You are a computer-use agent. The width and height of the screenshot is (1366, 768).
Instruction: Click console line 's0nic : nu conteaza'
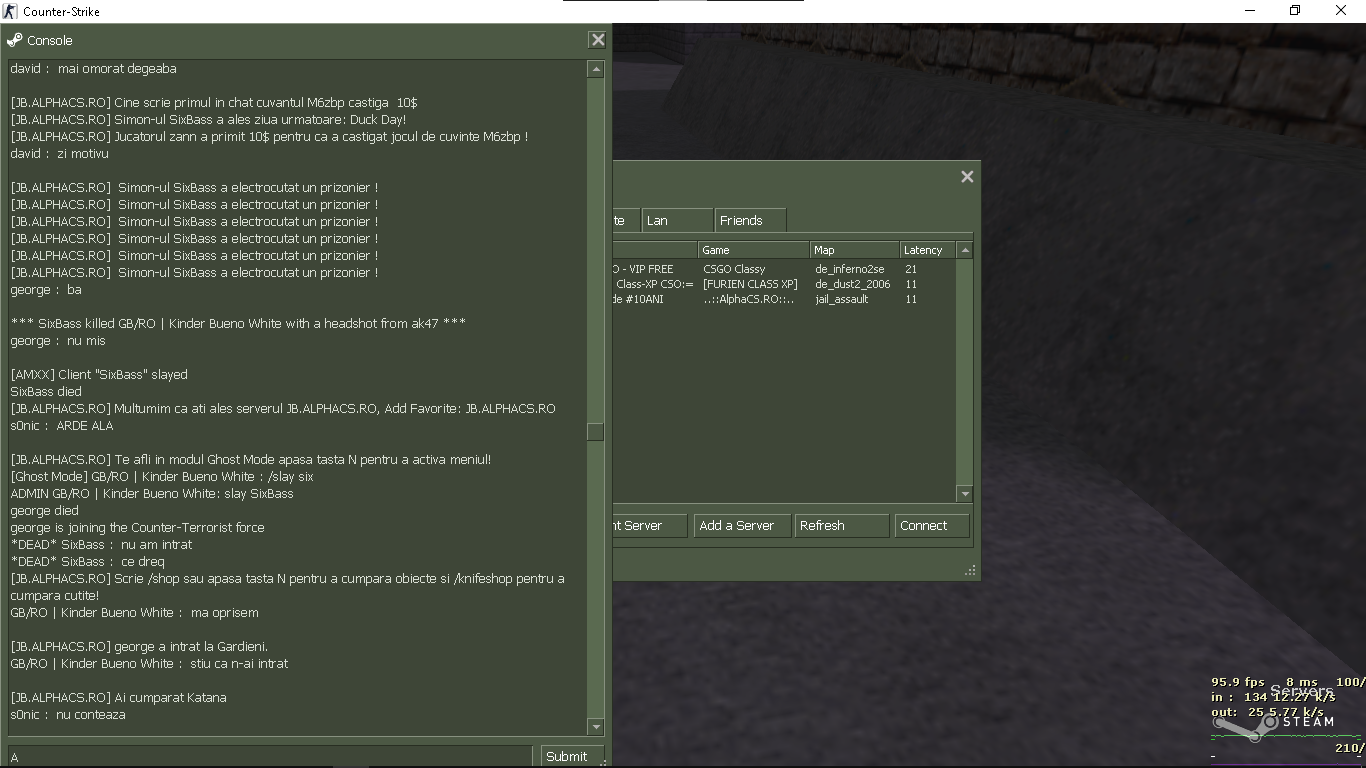68,715
